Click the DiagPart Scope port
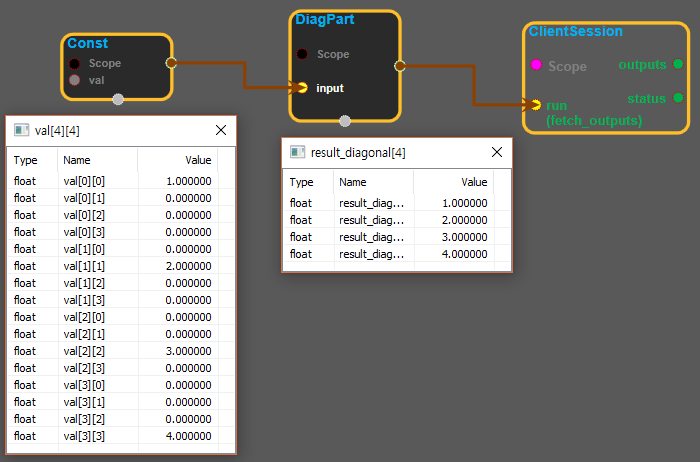Viewport: 700px width, 462px height. tap(302, 54)
